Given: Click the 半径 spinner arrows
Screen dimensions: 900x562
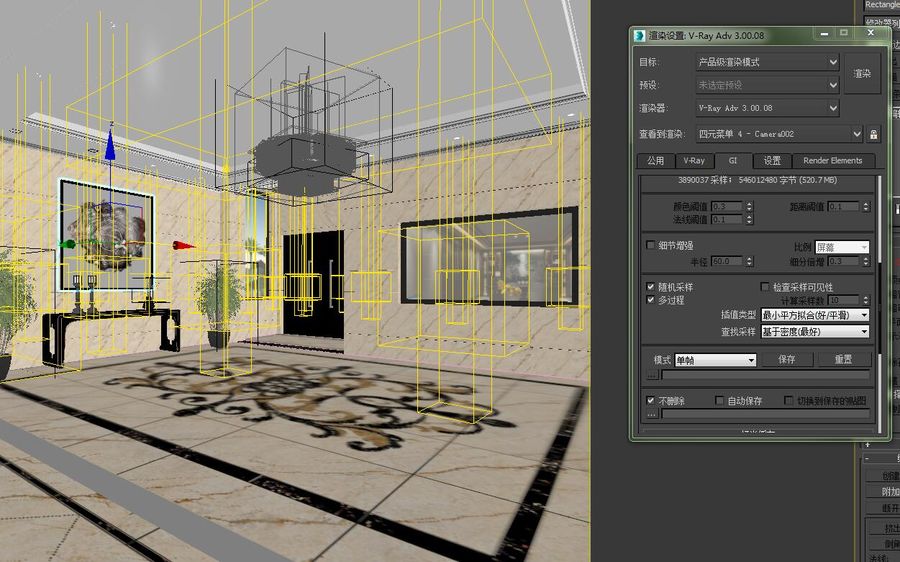Looking at the screenshot, I should click(749, 261).
